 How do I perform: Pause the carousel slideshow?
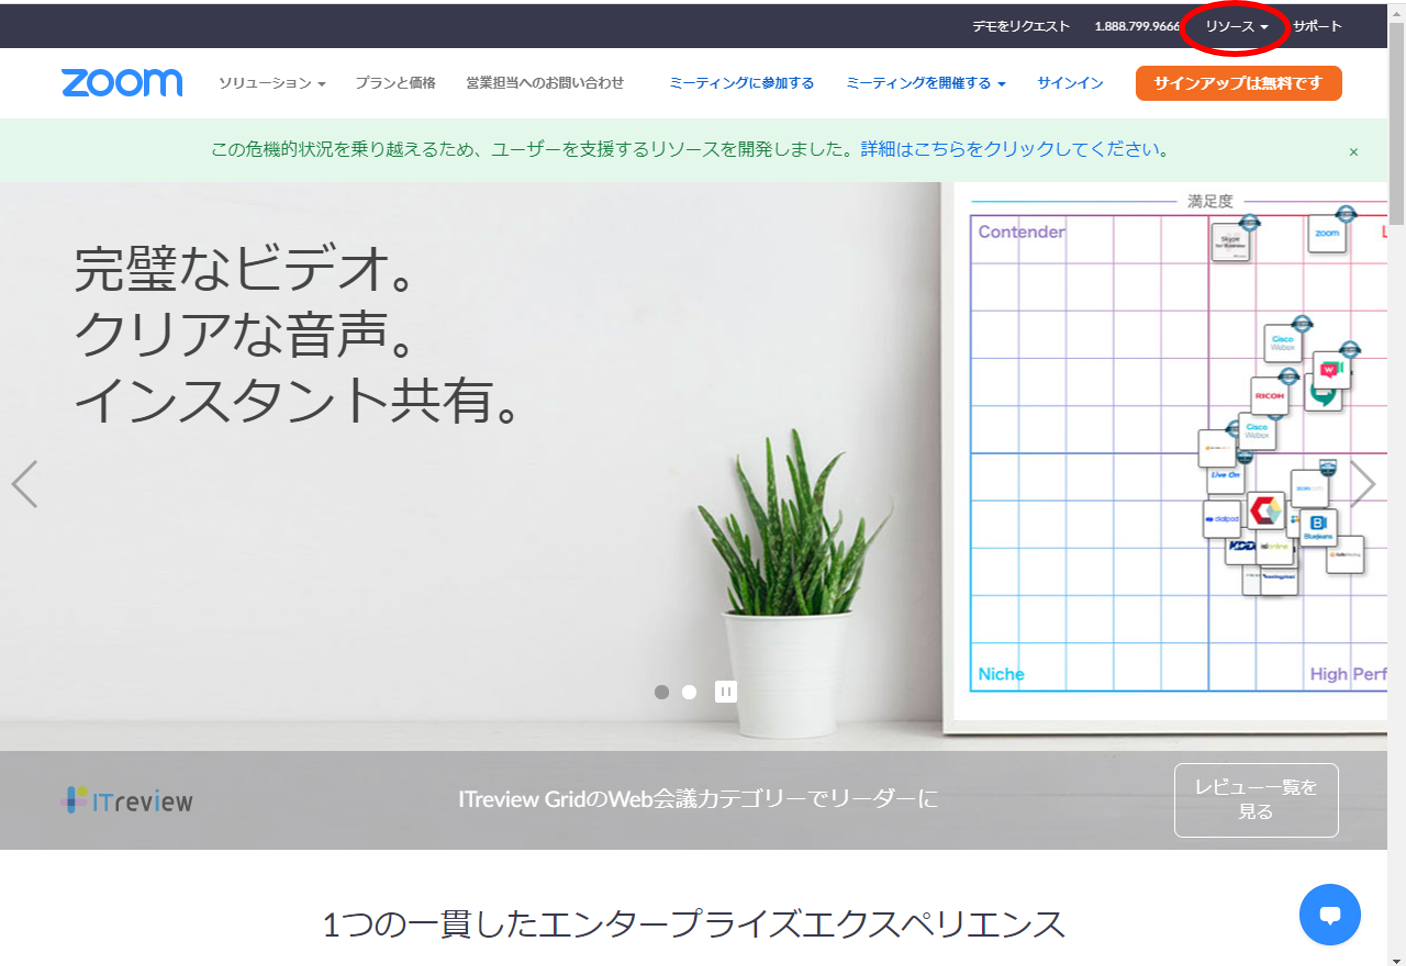coord(726,691)
